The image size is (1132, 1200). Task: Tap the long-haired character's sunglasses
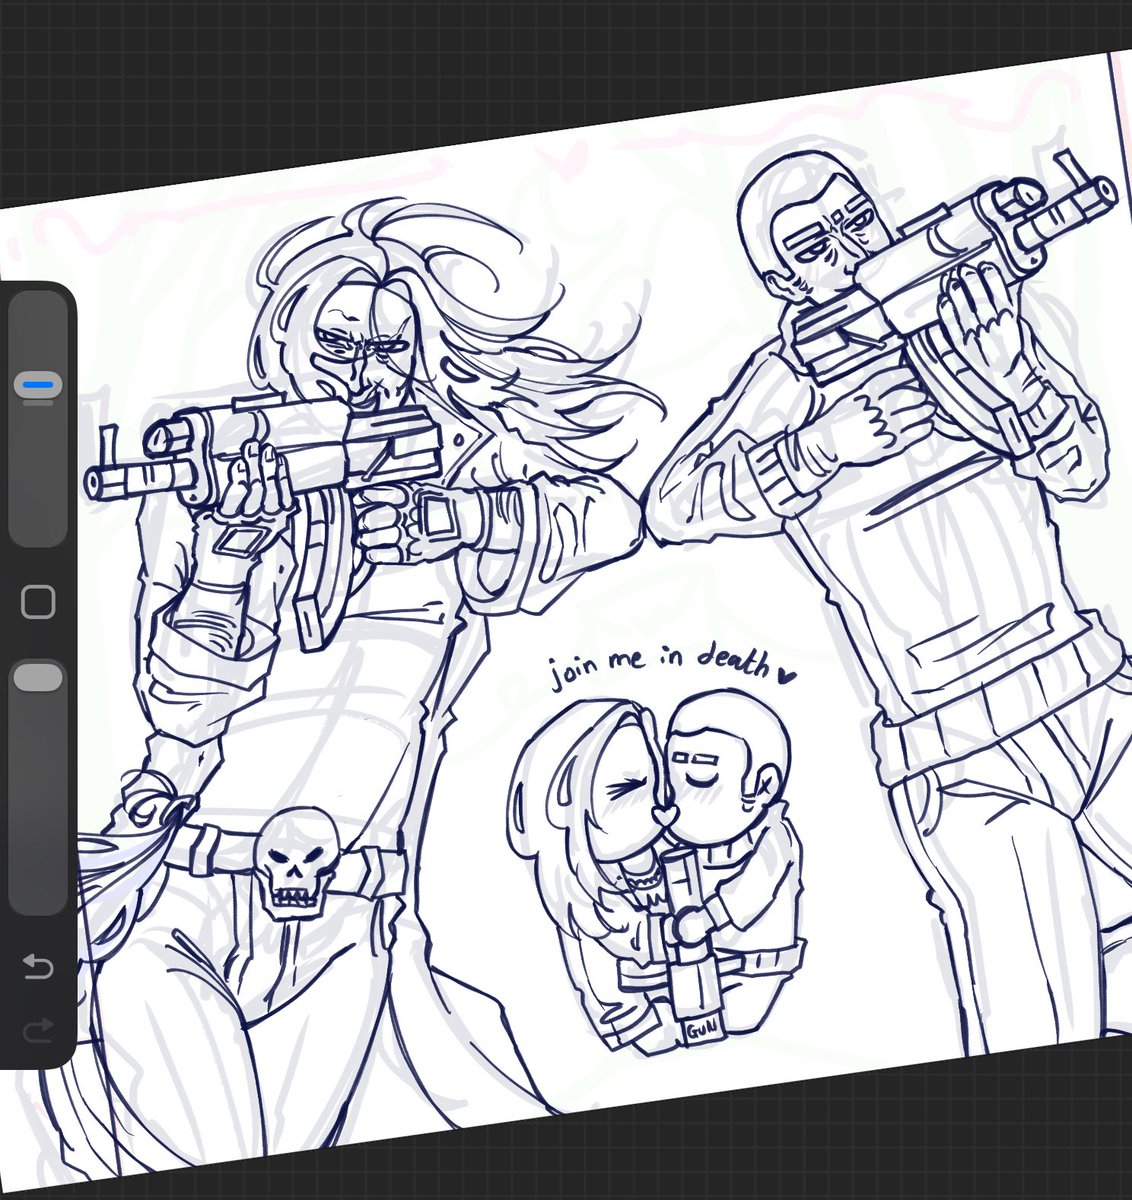click(360, 340)
